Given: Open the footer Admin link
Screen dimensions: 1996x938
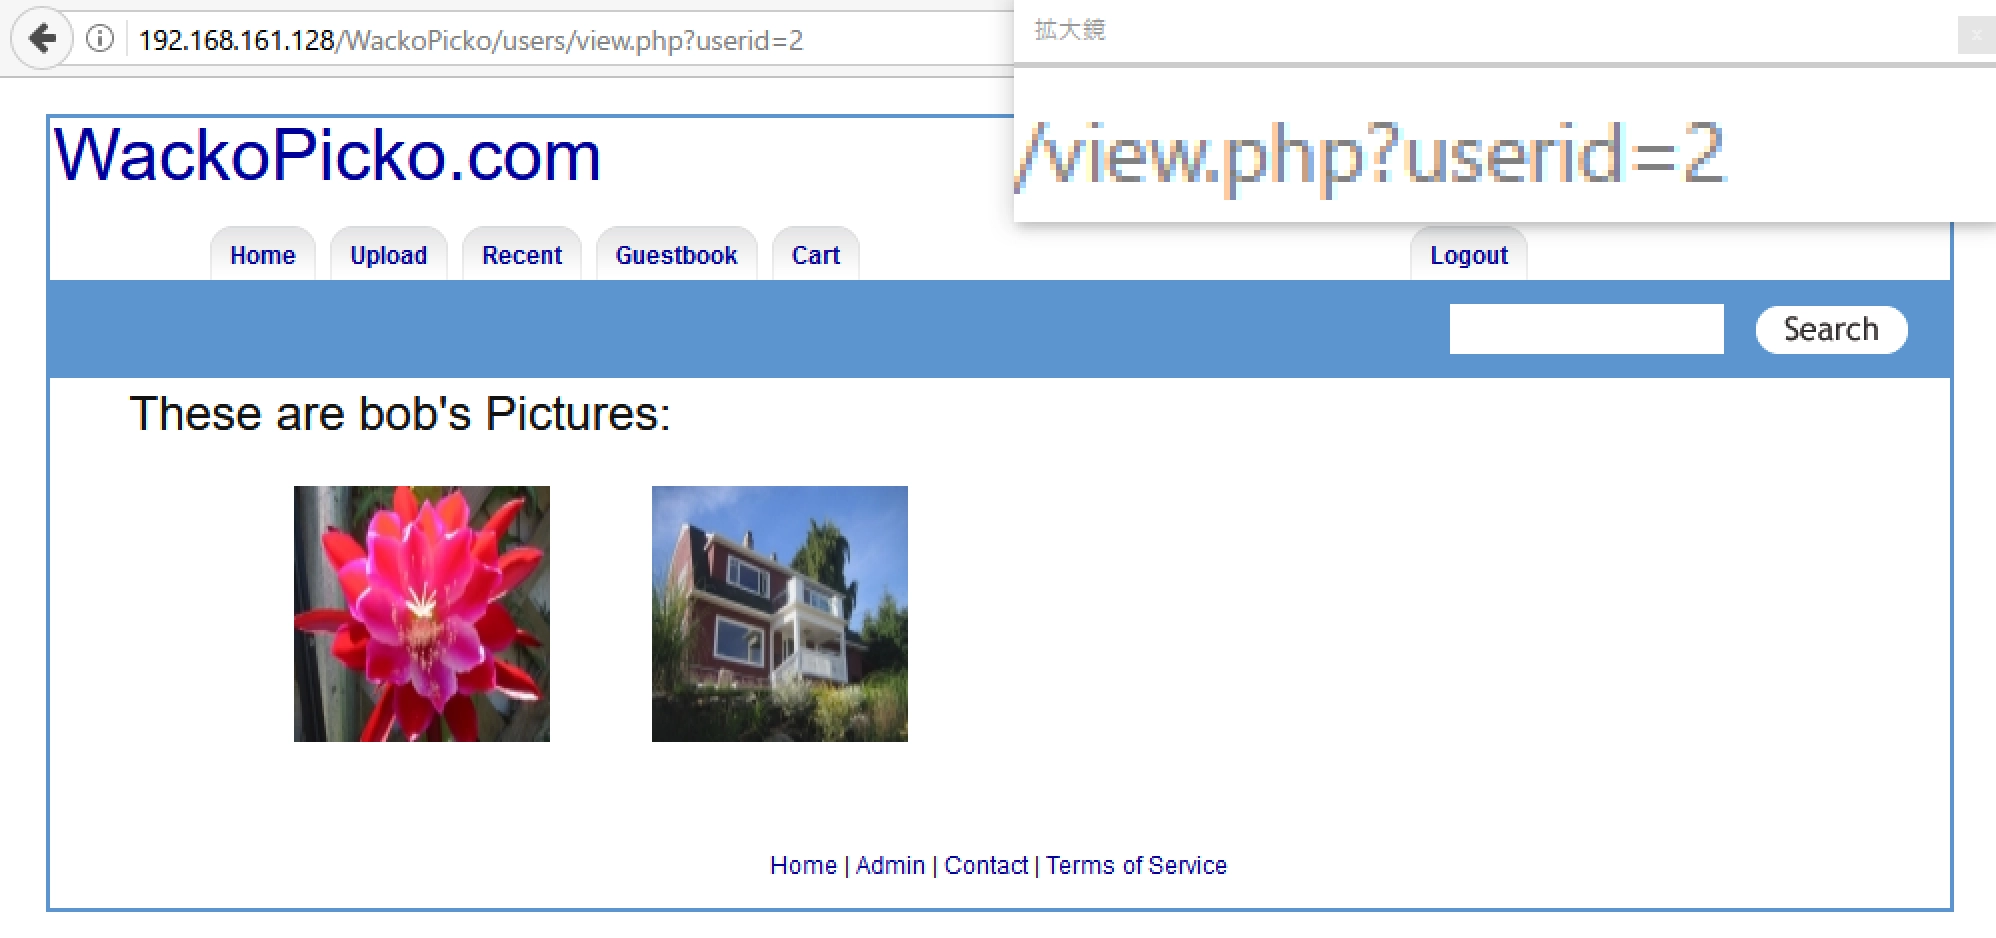Looking at the screenshot, I should click(x=890, y=865).
